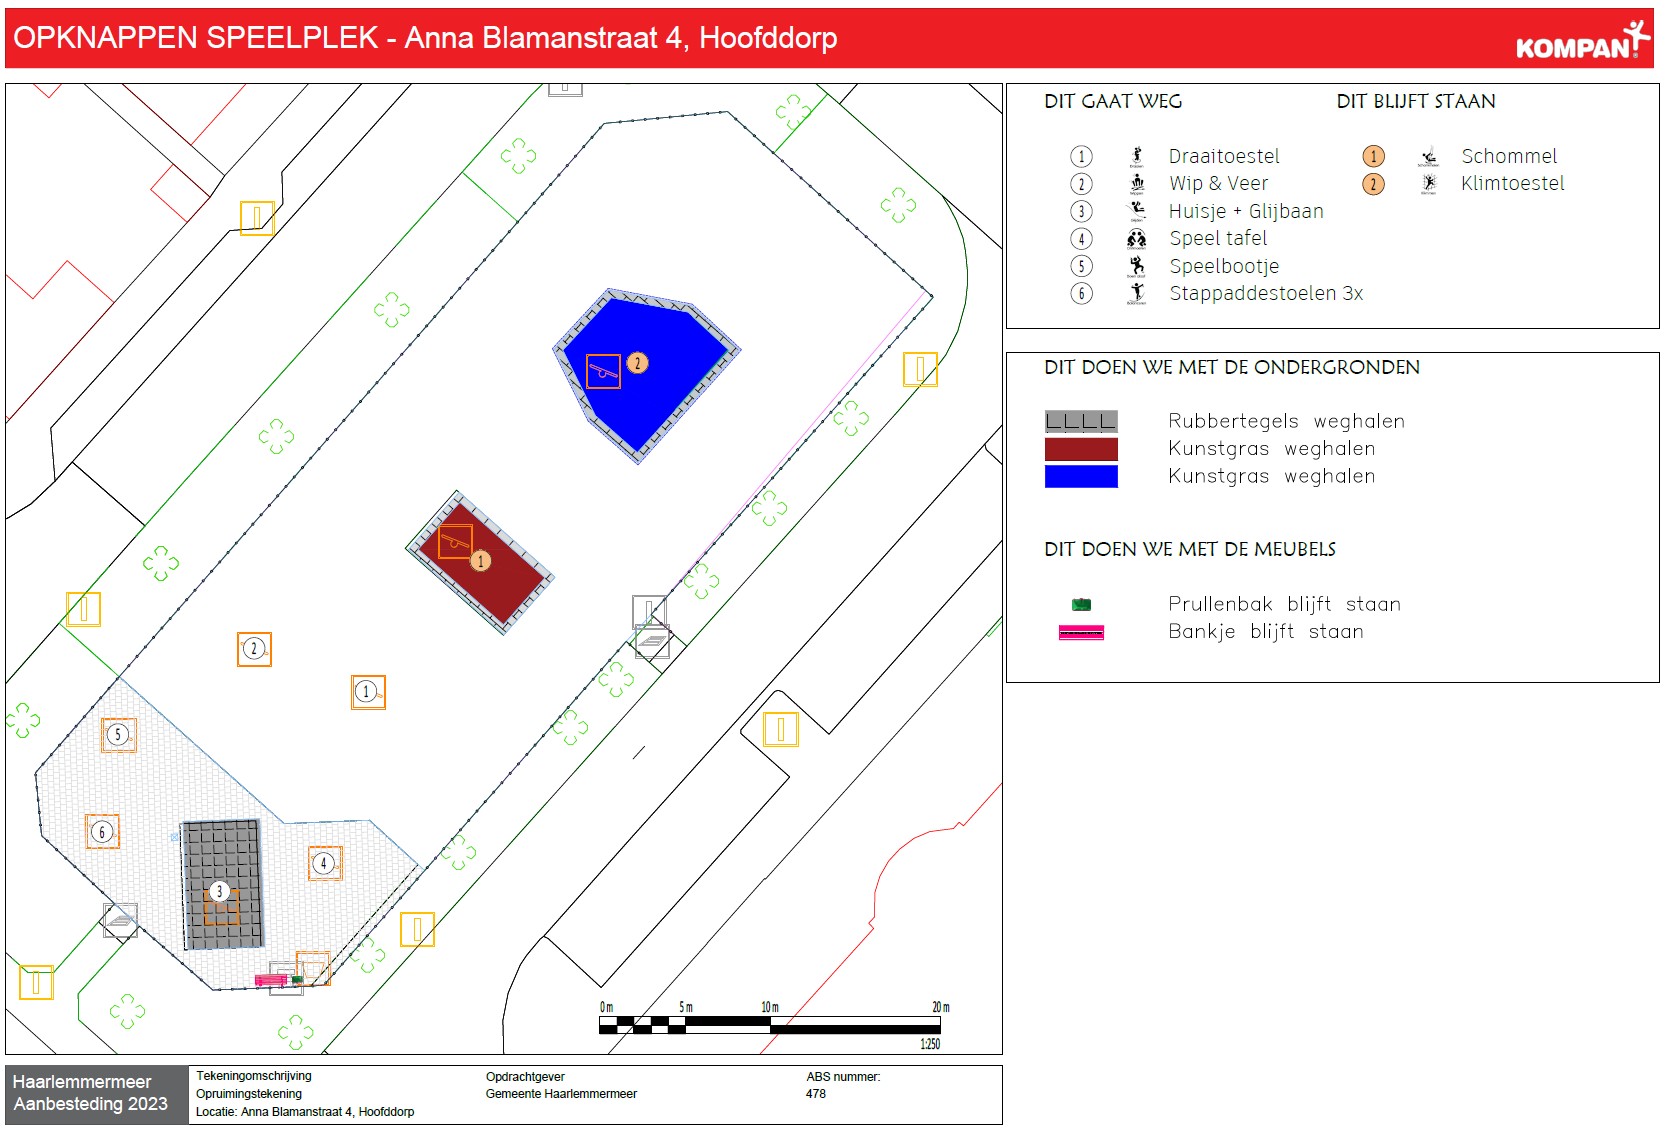The height and width of the screenshot is (1130, 1667).
Task: Click the Speel tafel pictogram in the legend
Action: [1137, 239]
